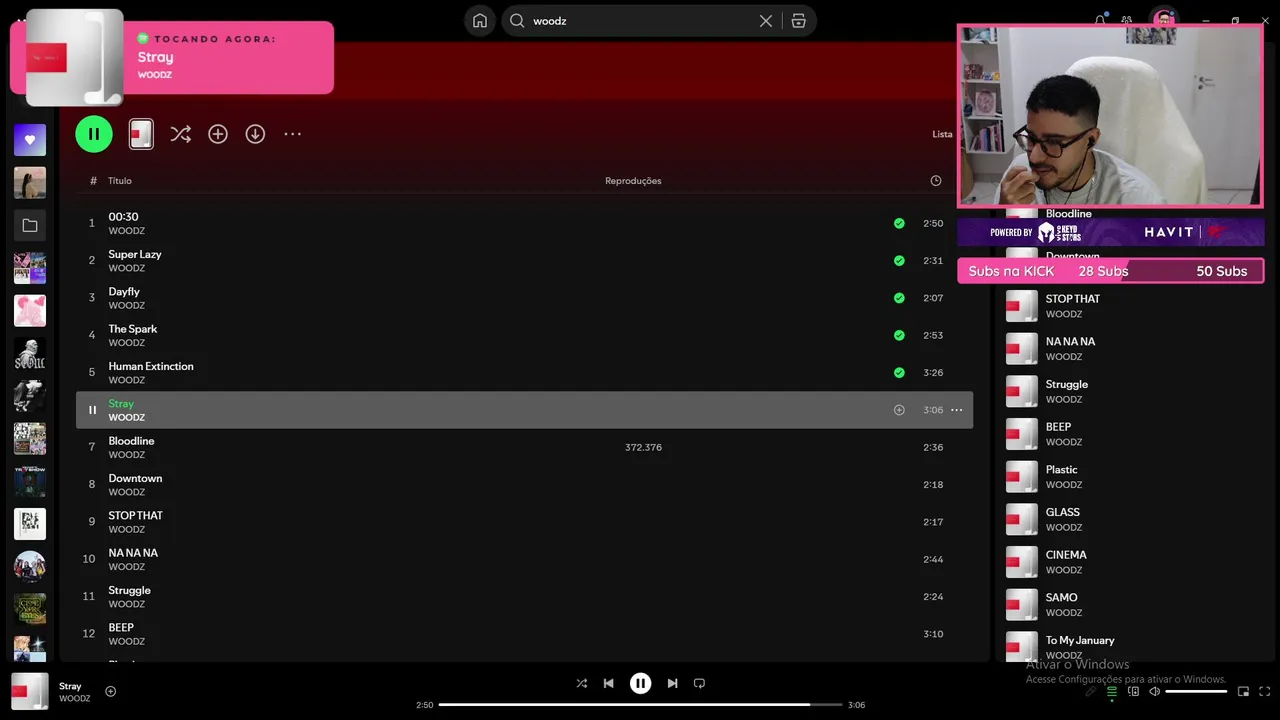Click the search field containing woodz
This screenshot has height=720, width=1280.
pos(640,21)
